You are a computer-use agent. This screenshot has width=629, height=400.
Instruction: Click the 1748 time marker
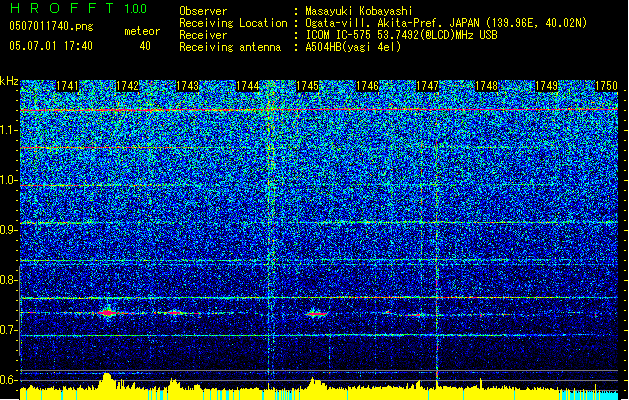click(x=486, y=86)
